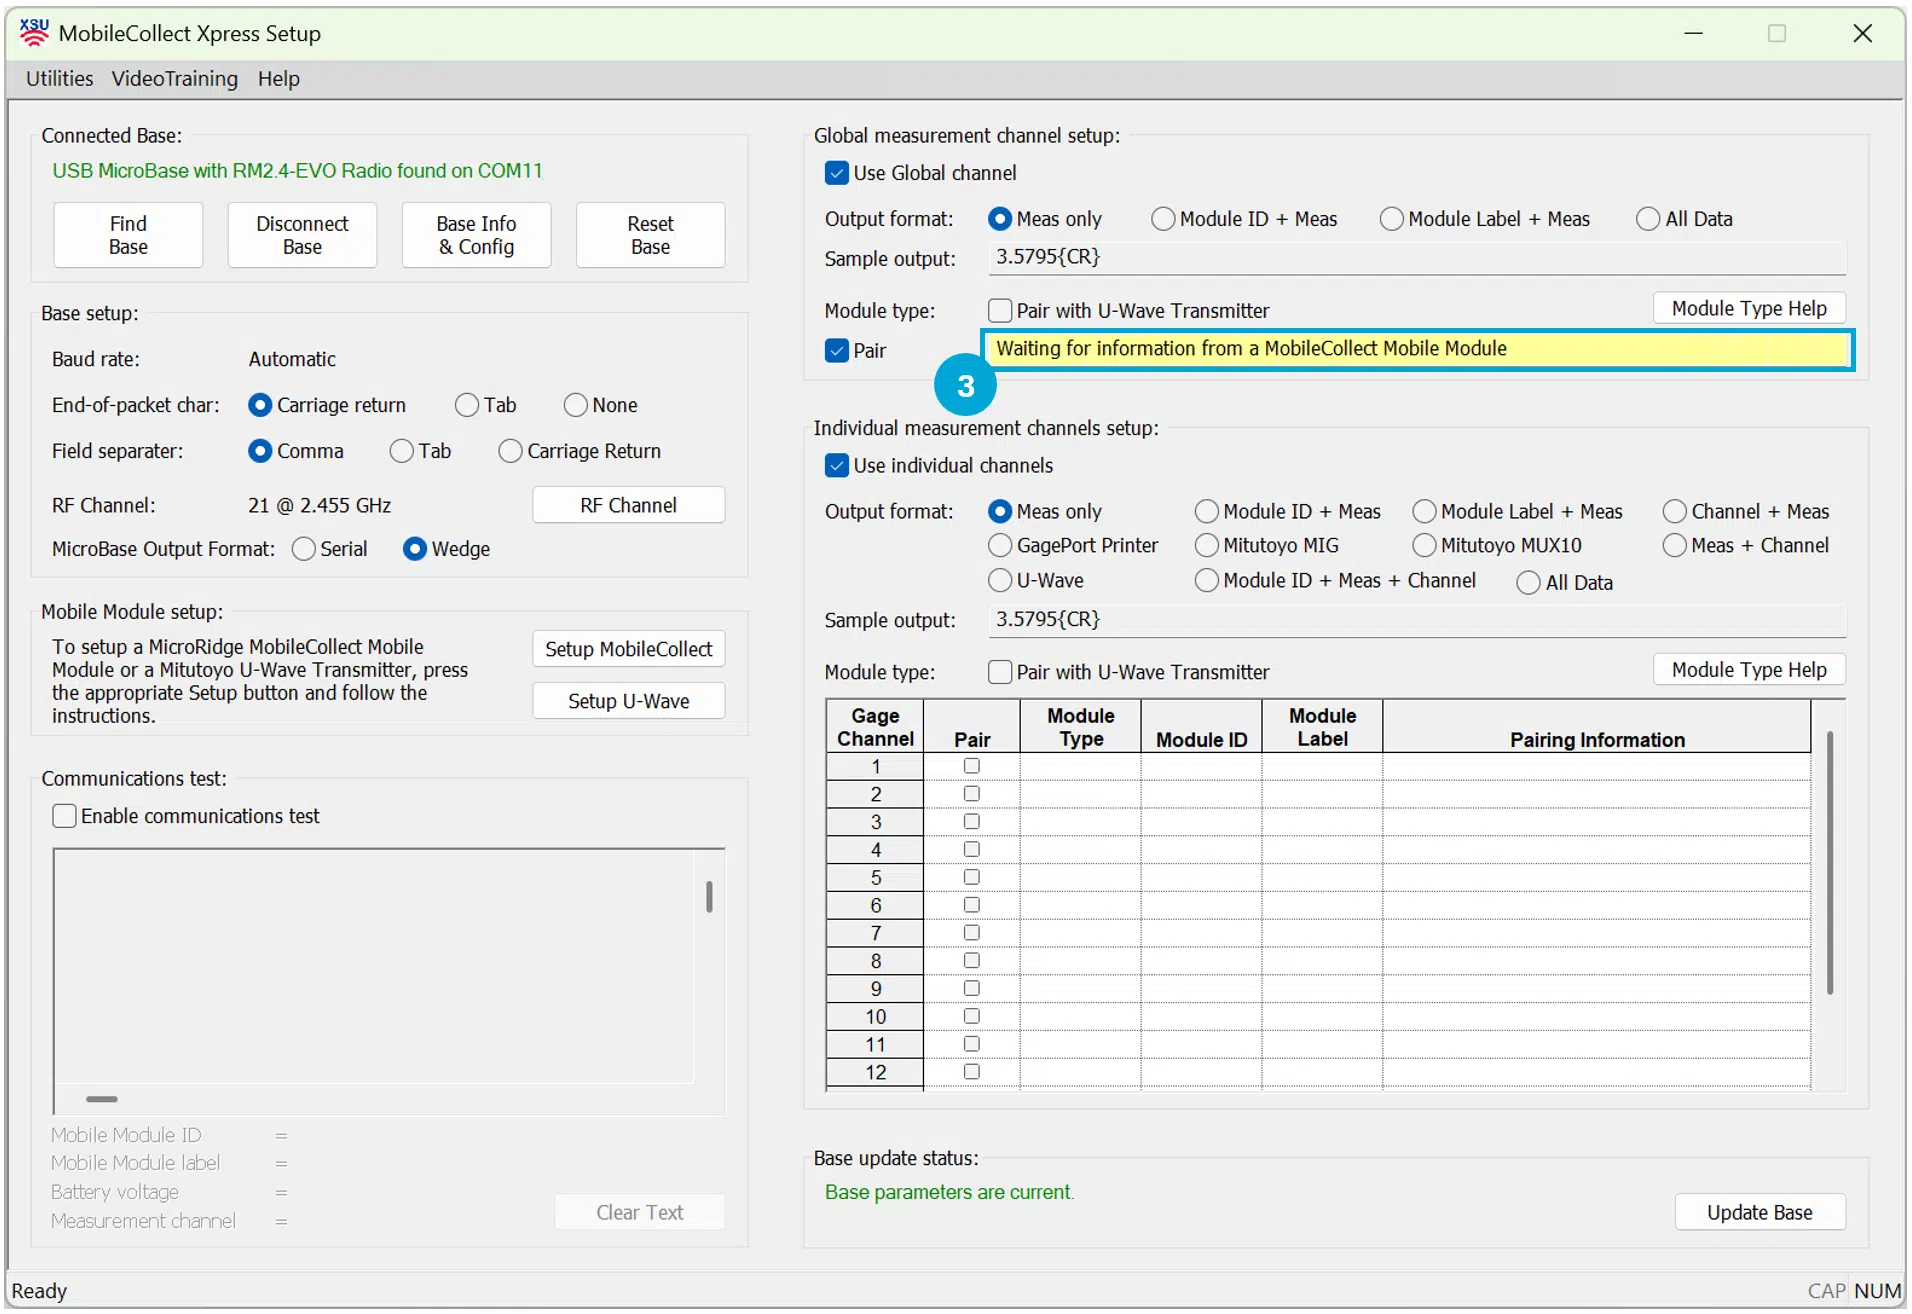The image size is (1912, 1314).
Task: Select the GagePort Printer output format
Action: point(1000,546)
